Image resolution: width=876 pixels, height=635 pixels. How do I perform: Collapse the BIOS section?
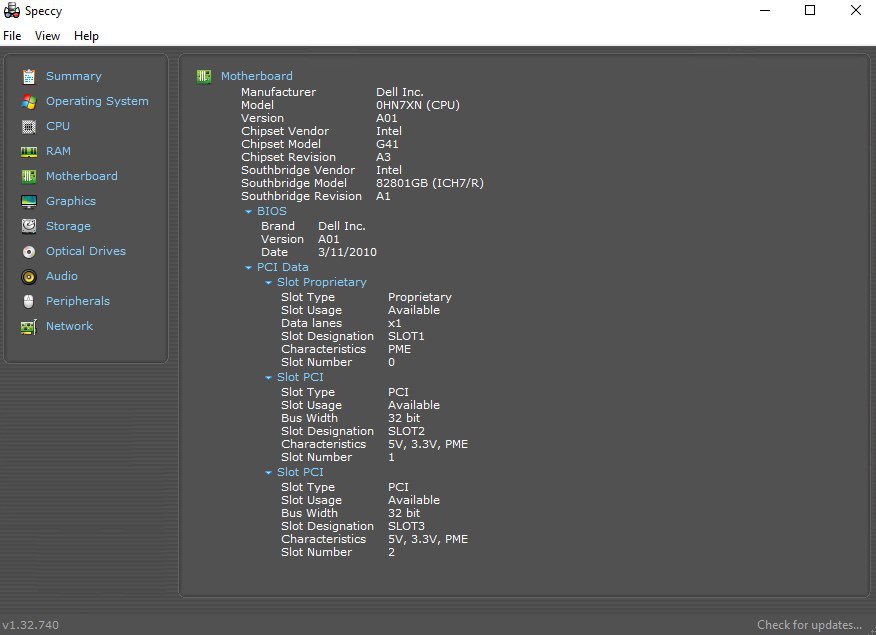click(x=248, y=212)
